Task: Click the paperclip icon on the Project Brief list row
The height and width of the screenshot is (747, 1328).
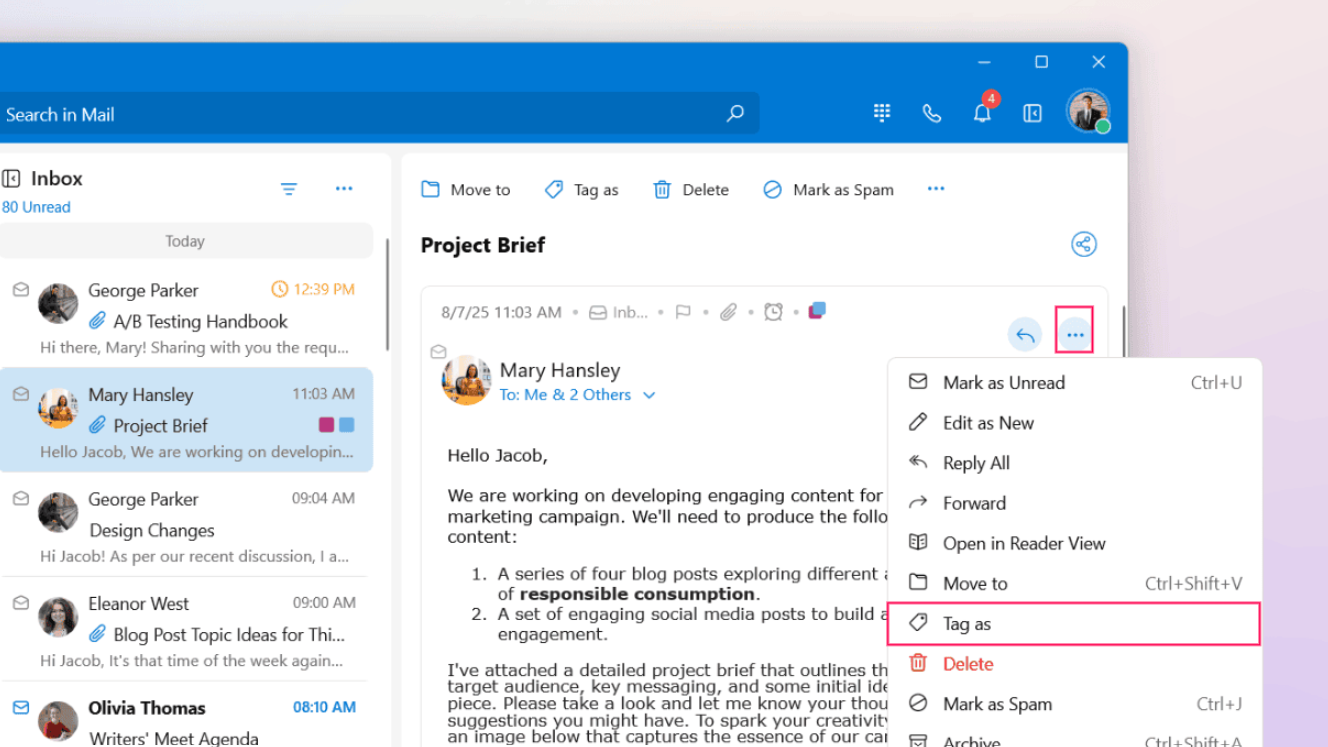Action: pos(97,425)
